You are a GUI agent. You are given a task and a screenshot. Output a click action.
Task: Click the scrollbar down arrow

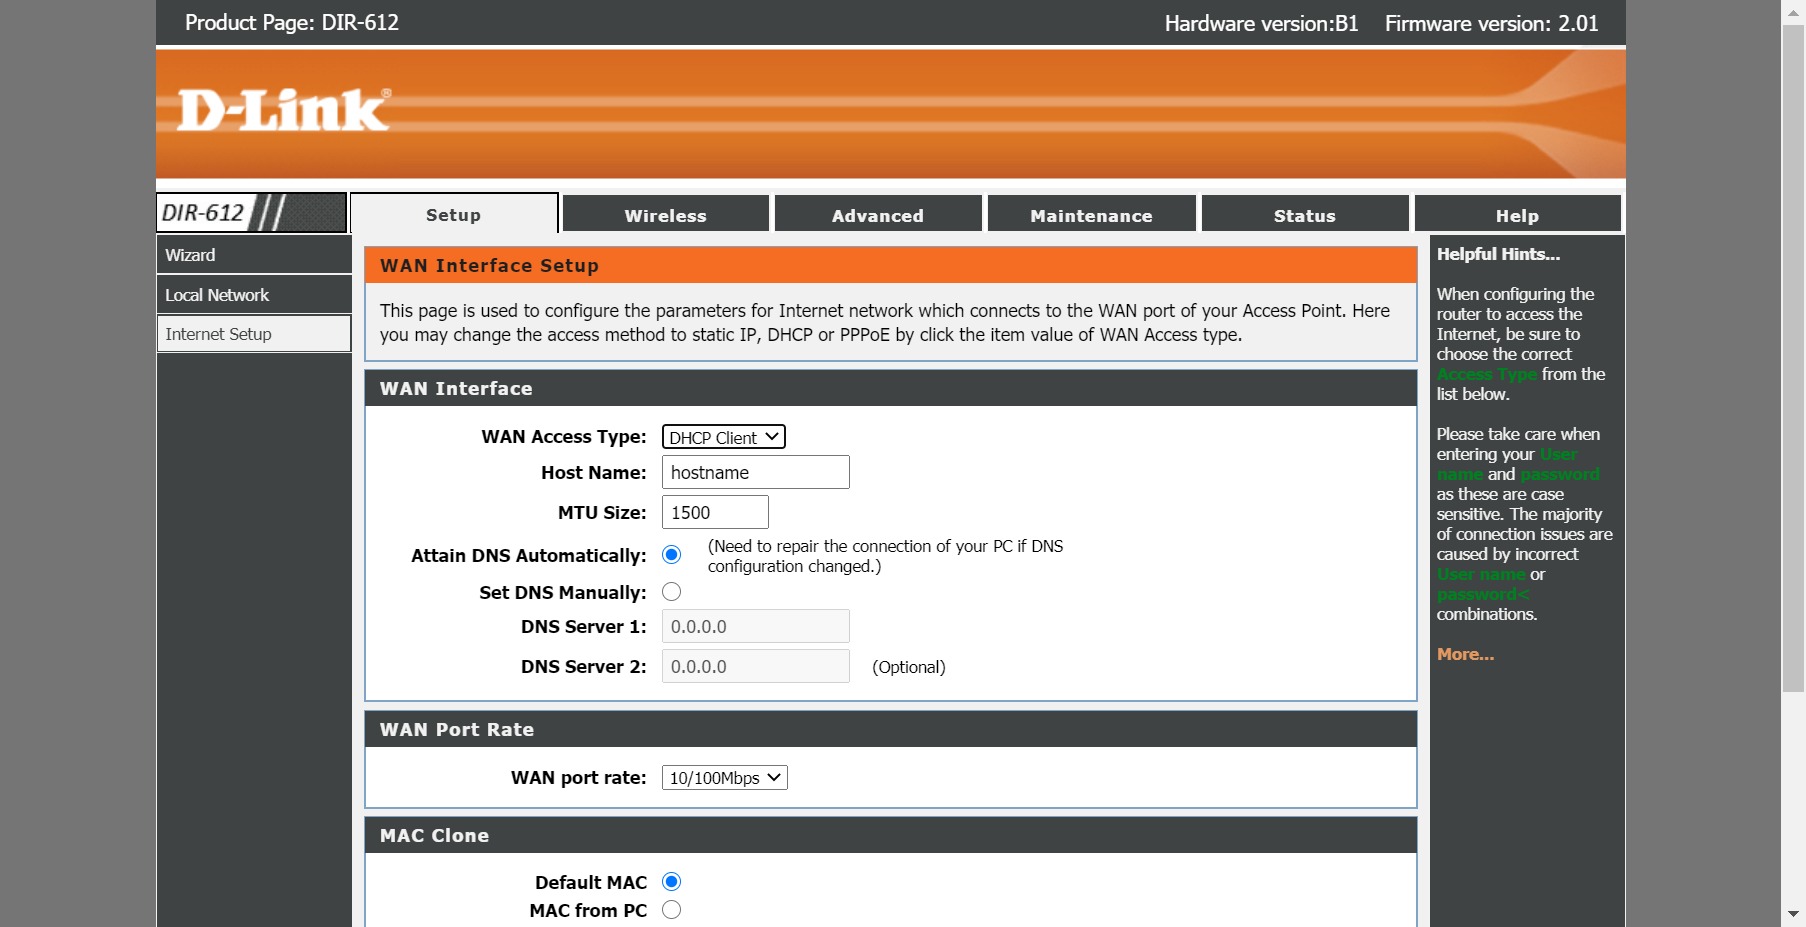(x=1793, y=914)
